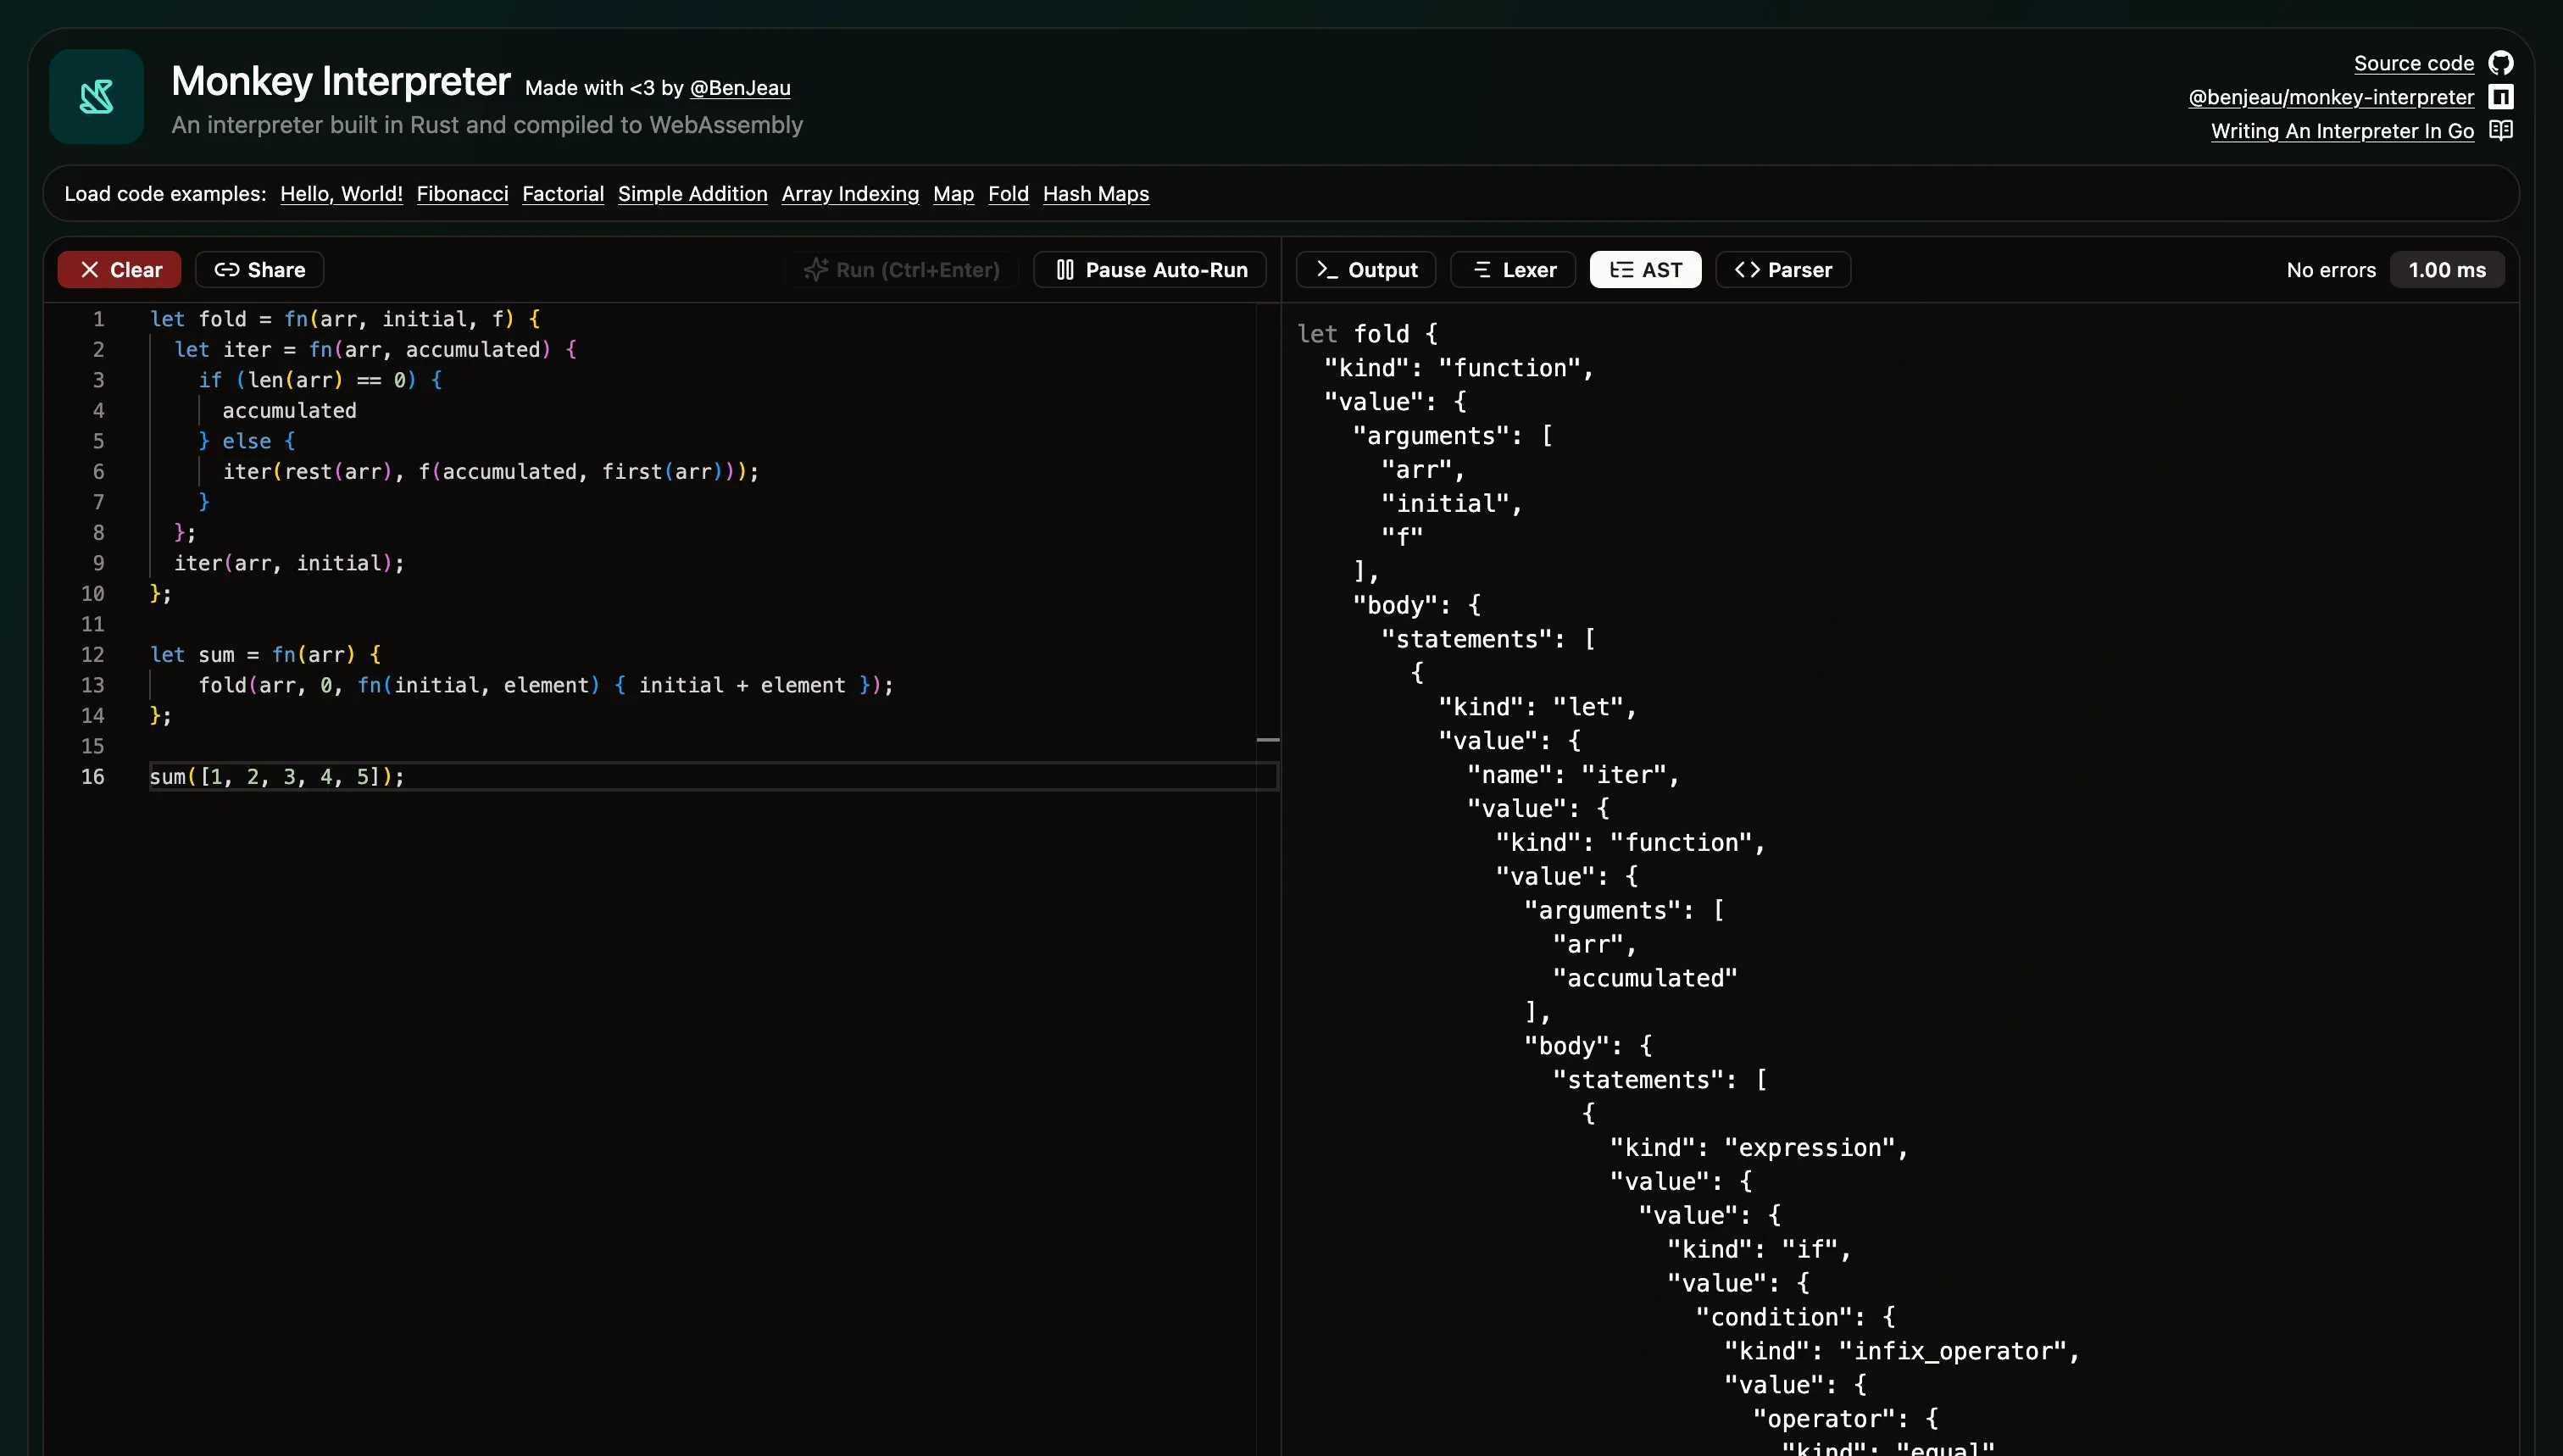Click the sparkle icon on the Run button
The image size is (2563, 1456).
[x=817, y=270]
